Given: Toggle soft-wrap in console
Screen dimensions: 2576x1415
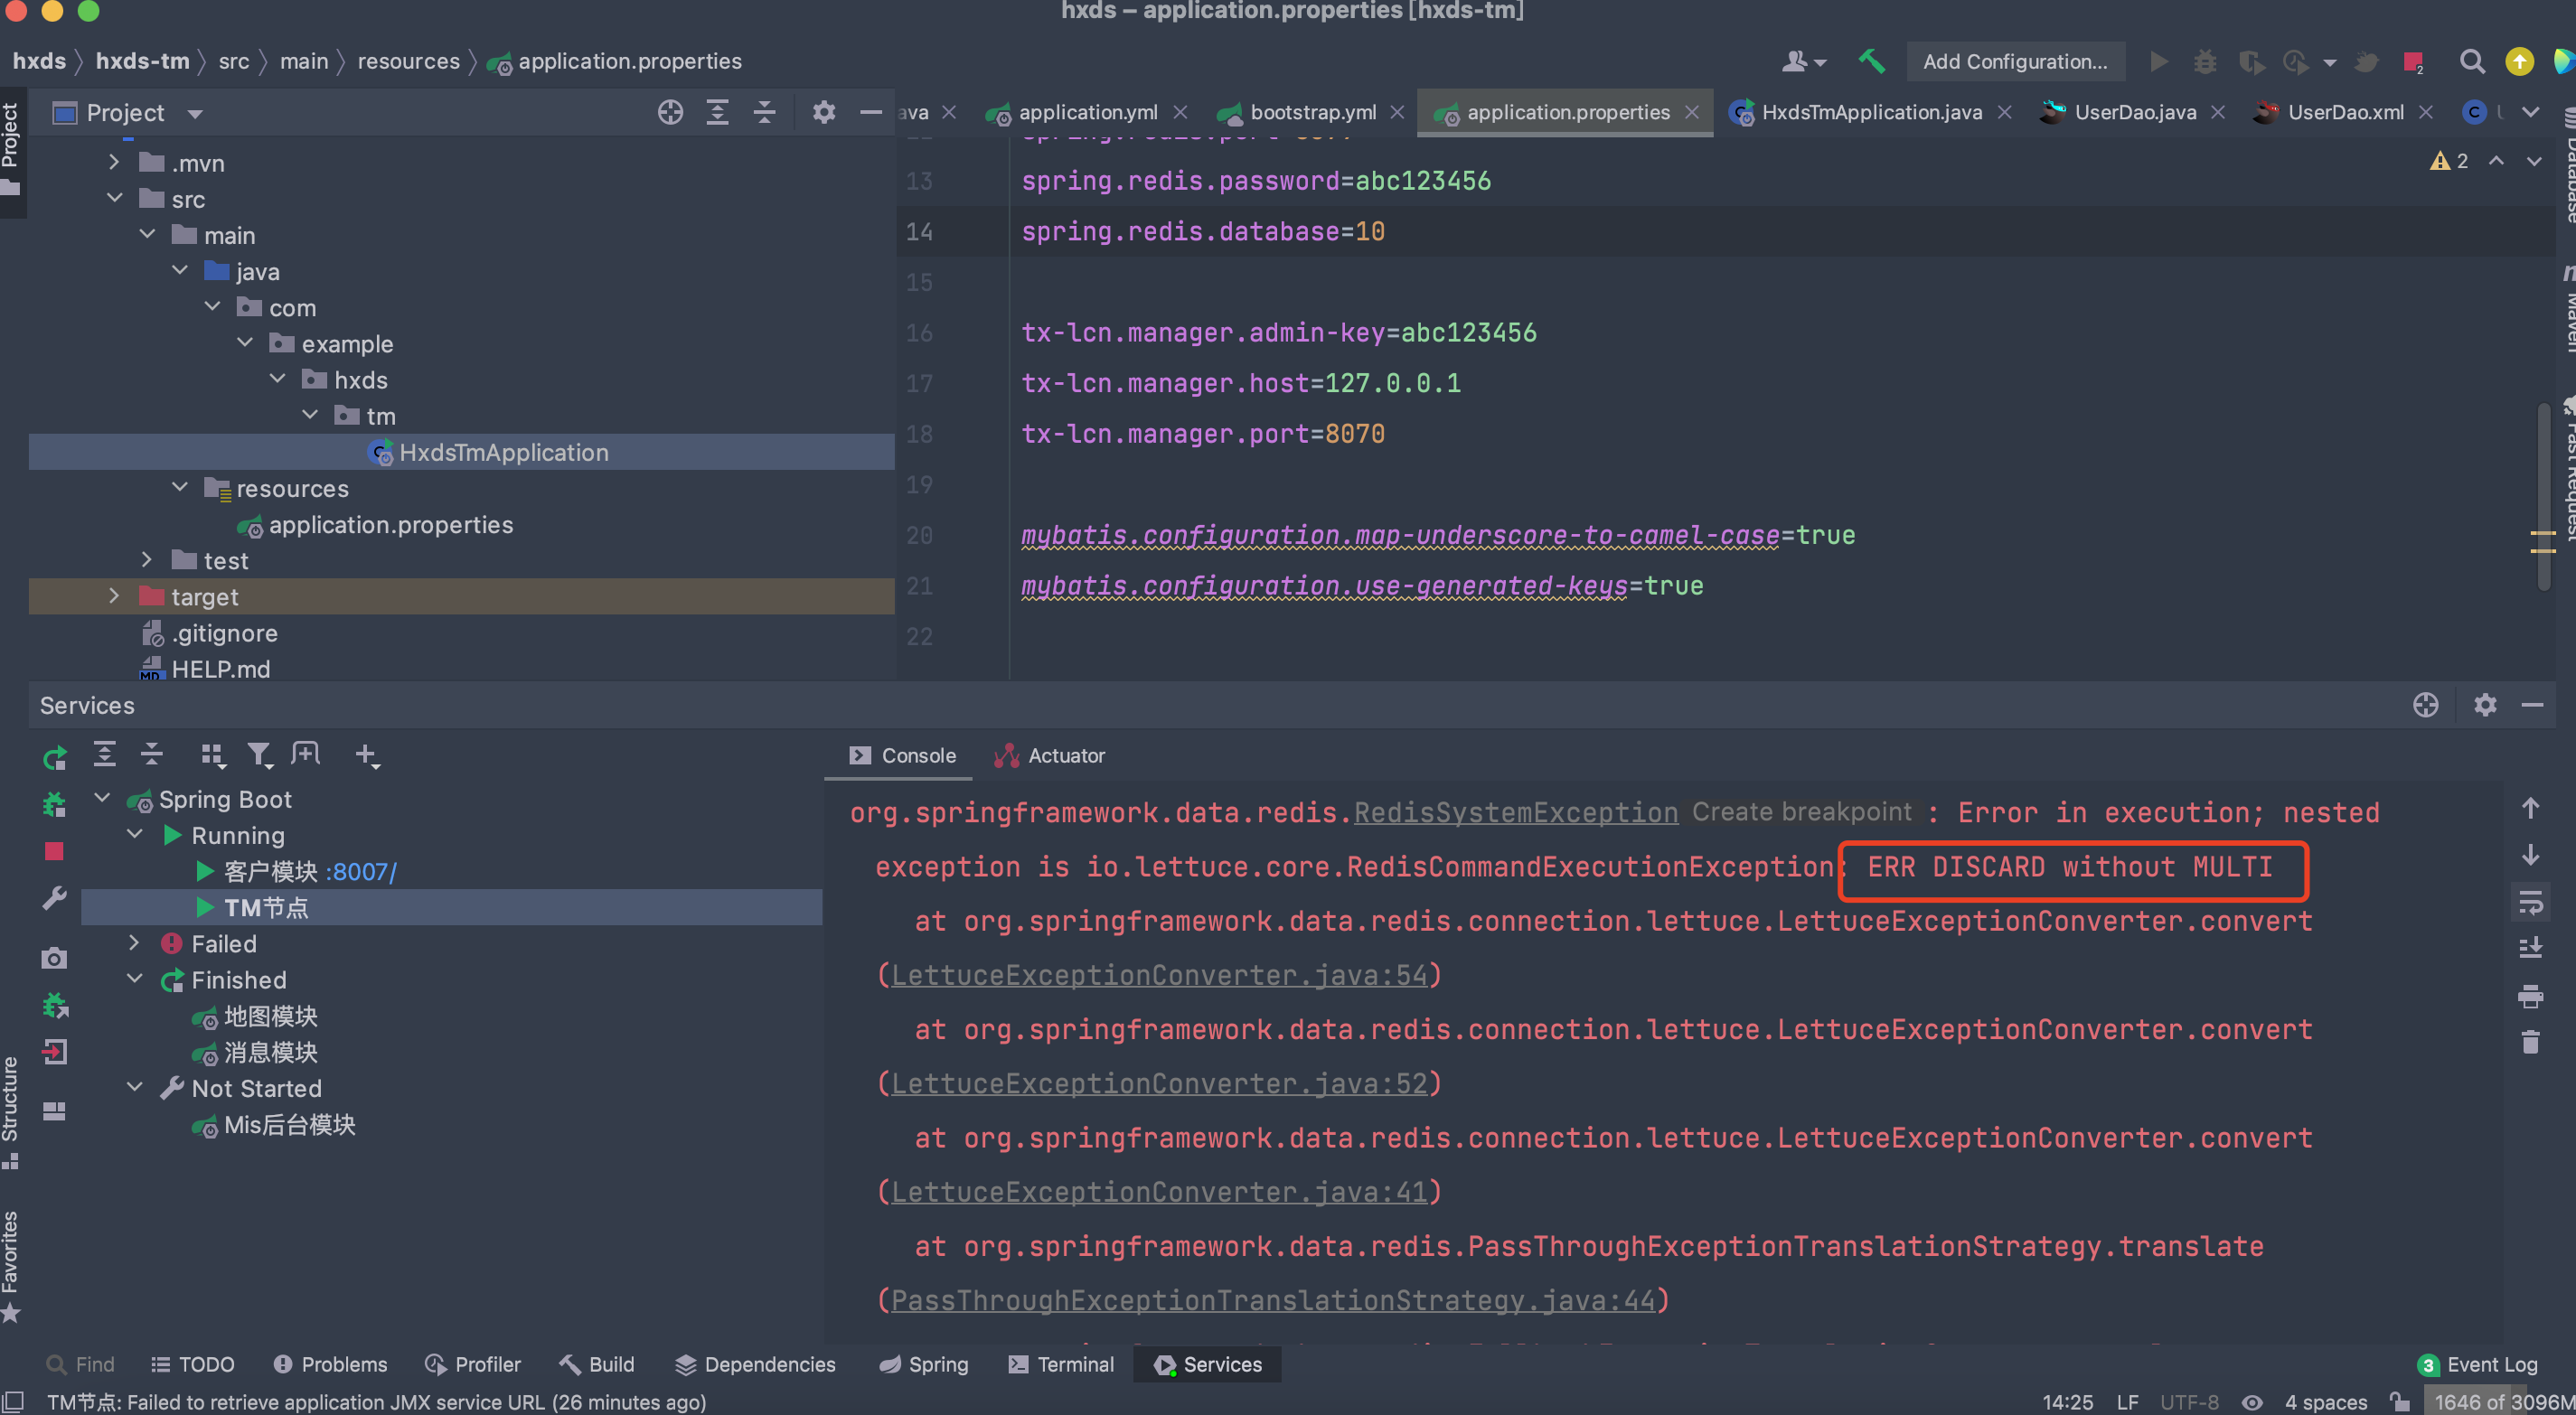Looking at the screenshot, I should 2530,902.
